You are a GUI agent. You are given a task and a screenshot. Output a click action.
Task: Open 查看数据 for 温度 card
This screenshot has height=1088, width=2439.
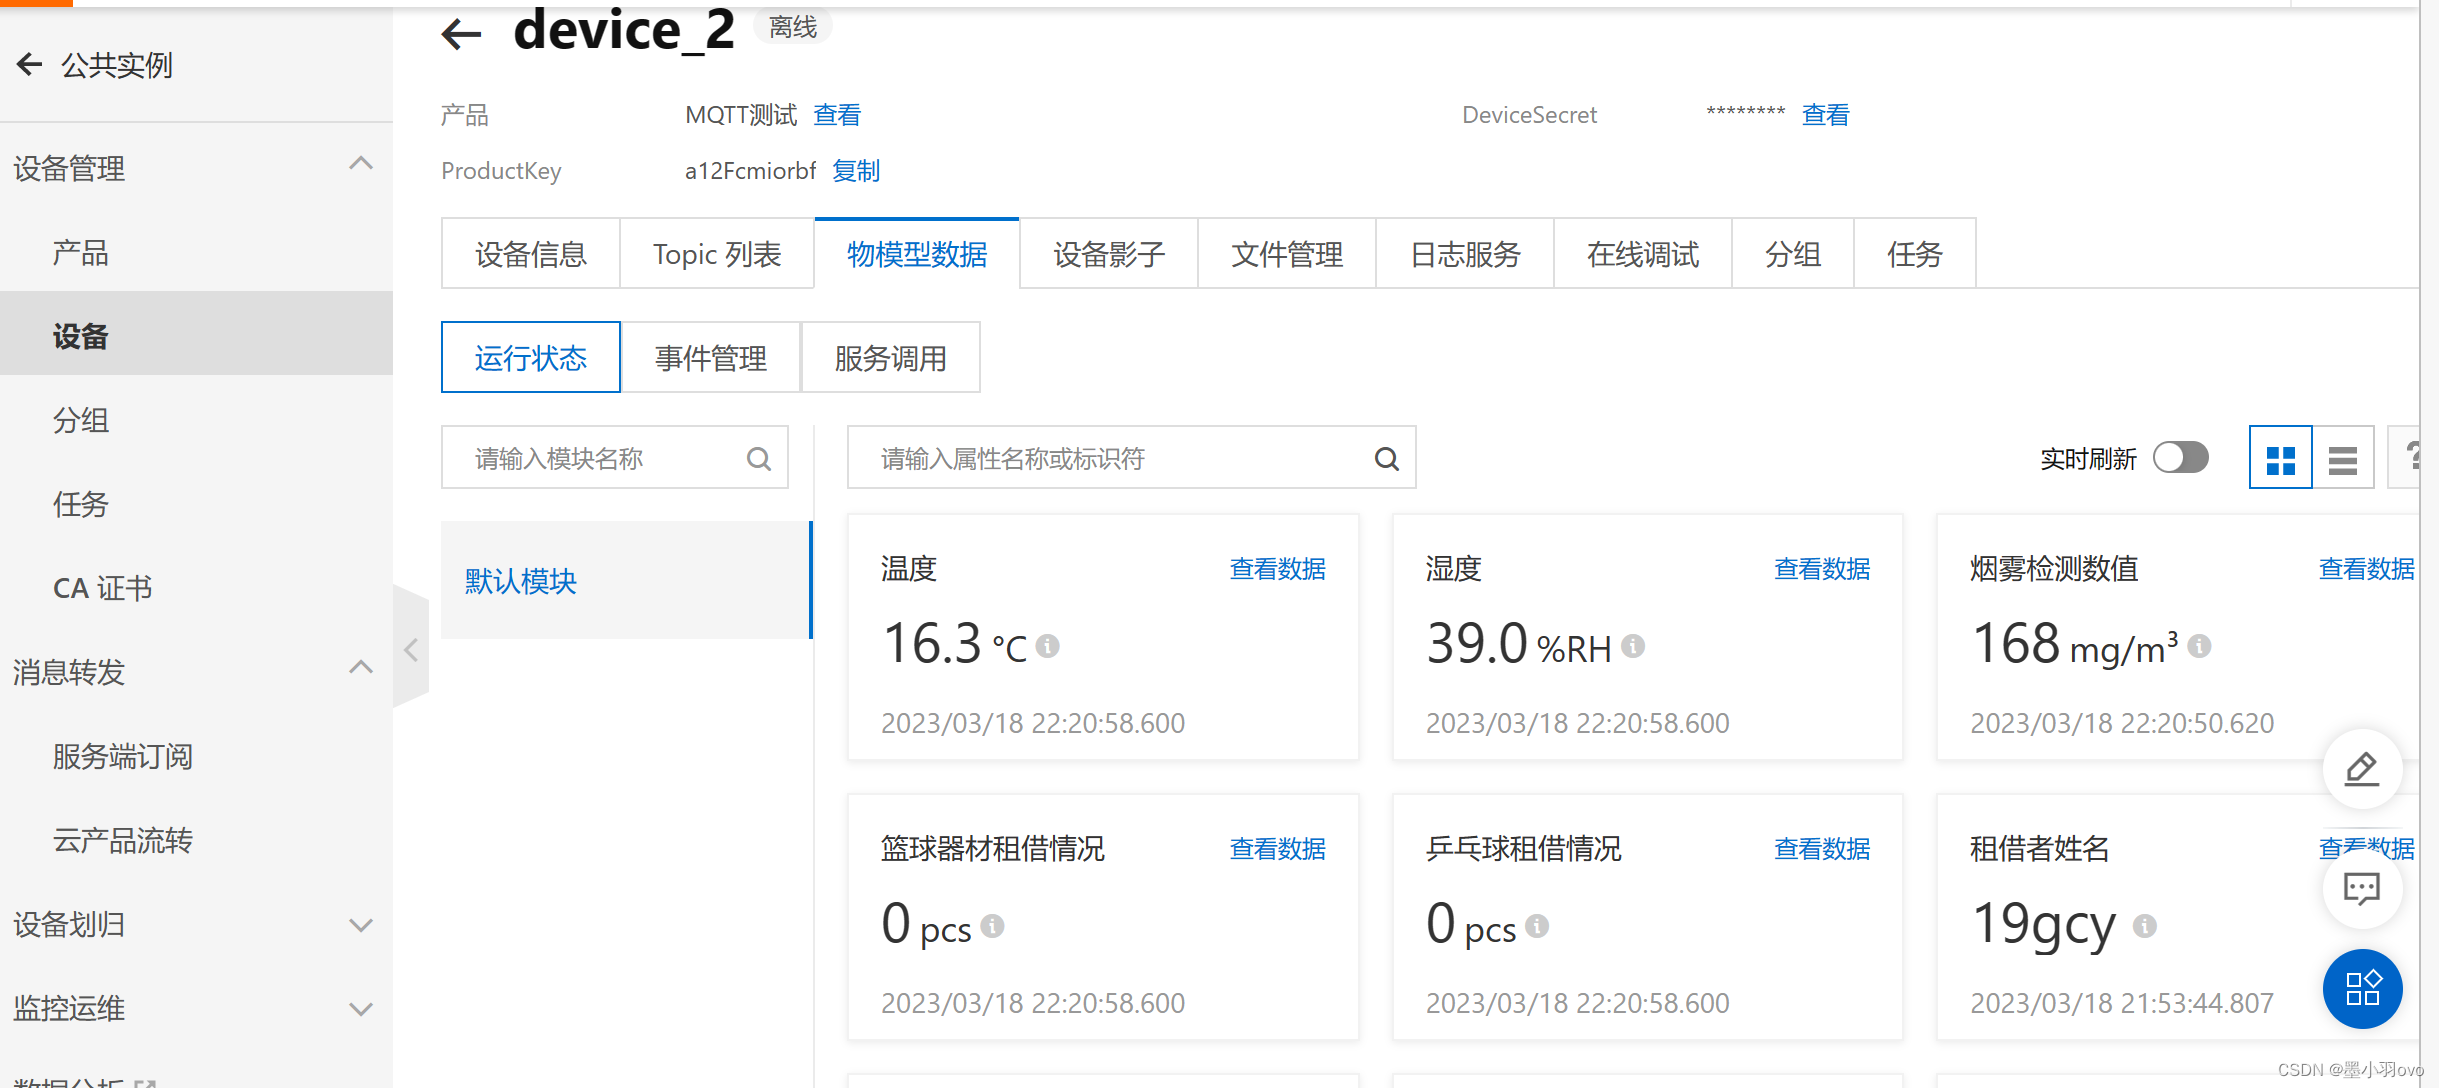(x=1278, y=569)
